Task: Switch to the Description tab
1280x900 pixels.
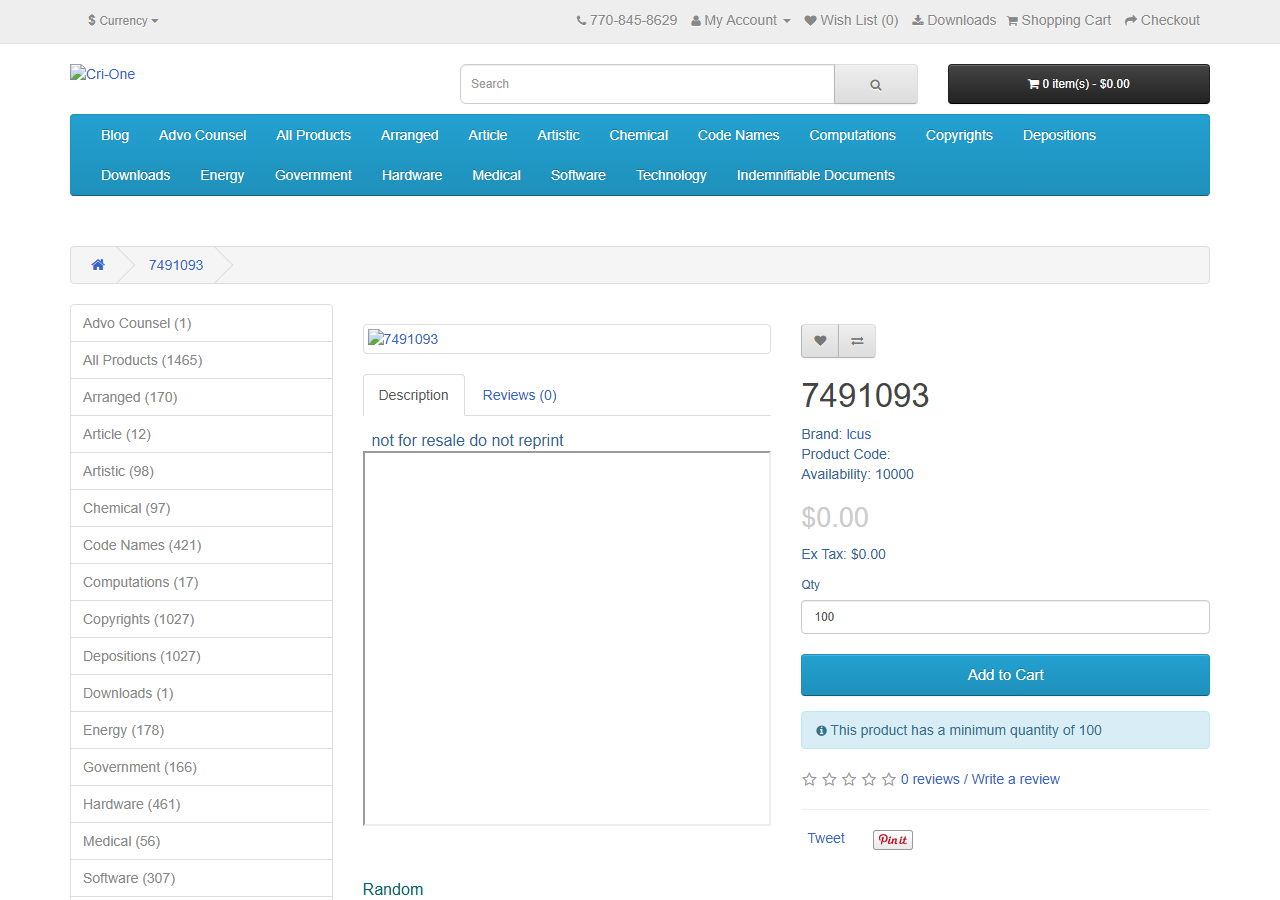Action: click(x=414, y=395)
